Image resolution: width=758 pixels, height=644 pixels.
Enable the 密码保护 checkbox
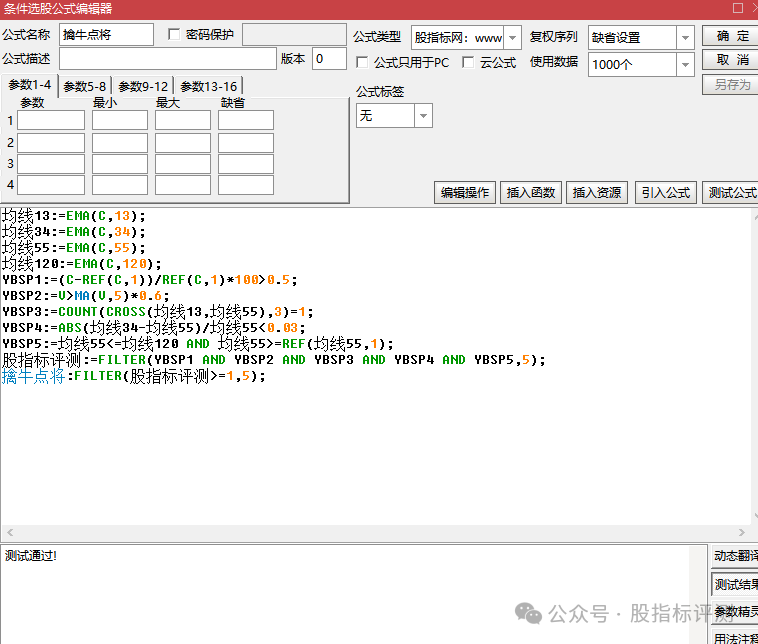[175, 35]
